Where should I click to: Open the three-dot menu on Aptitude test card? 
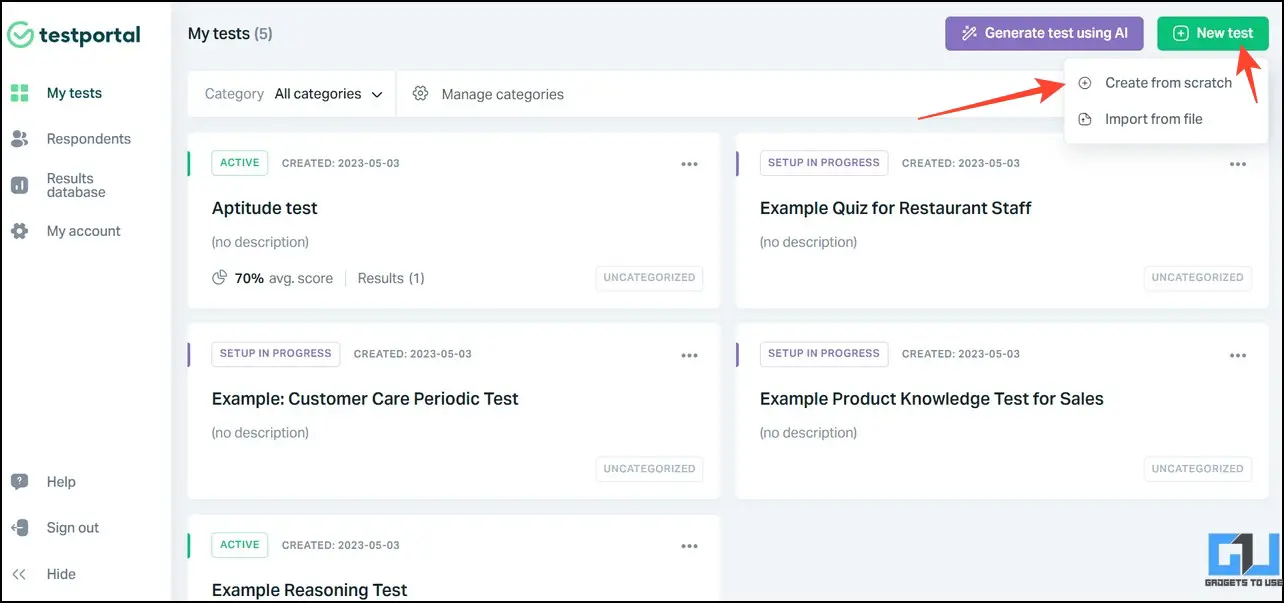[x=689, y=164]
